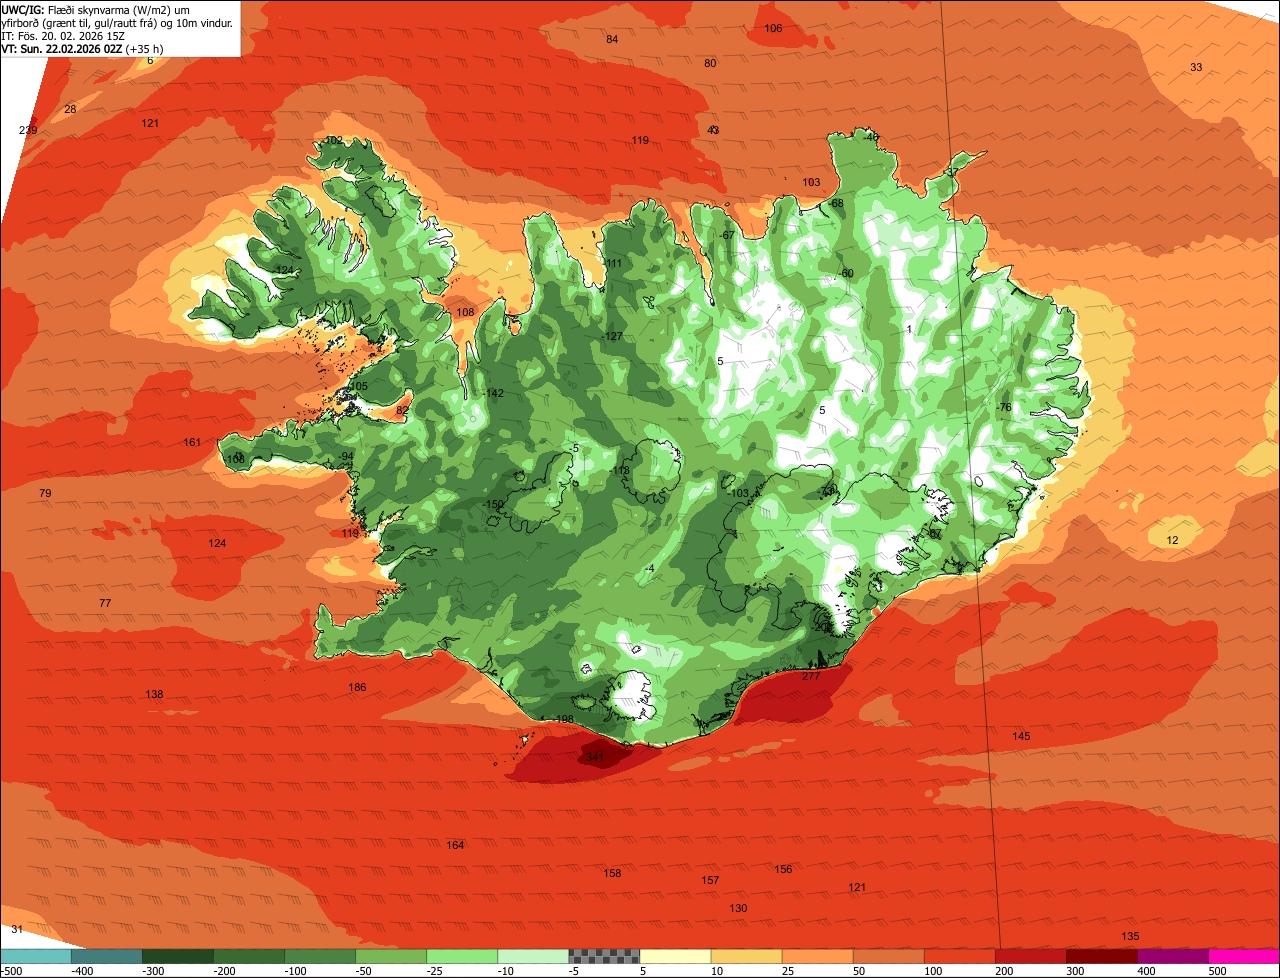Screen dimensions: 1280x978
Task: Select the 105 value in Breiðafjörður
Action: pos(358,386)
